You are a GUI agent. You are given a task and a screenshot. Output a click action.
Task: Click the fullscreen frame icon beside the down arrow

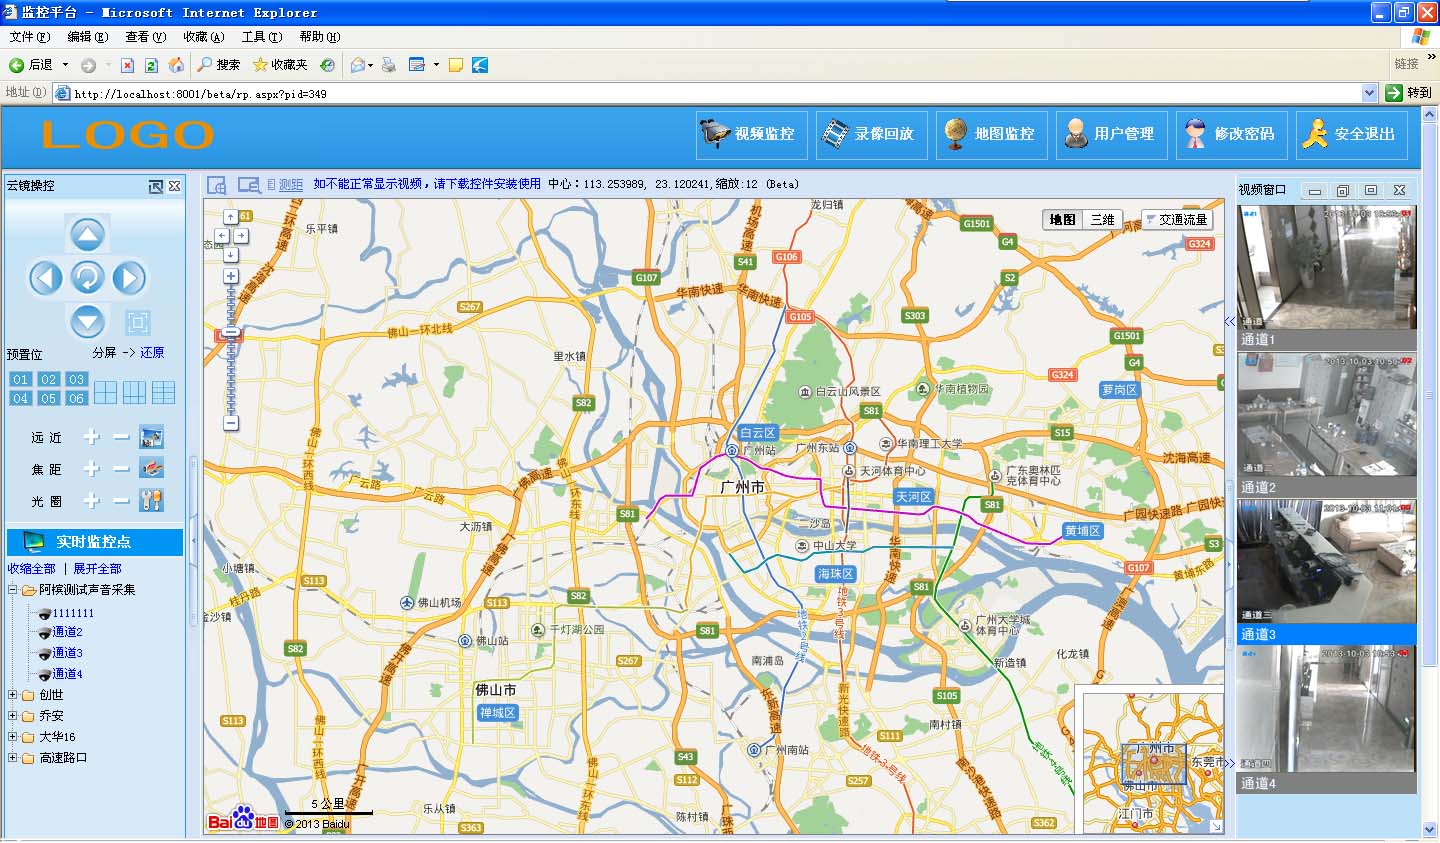click(138, 322)
